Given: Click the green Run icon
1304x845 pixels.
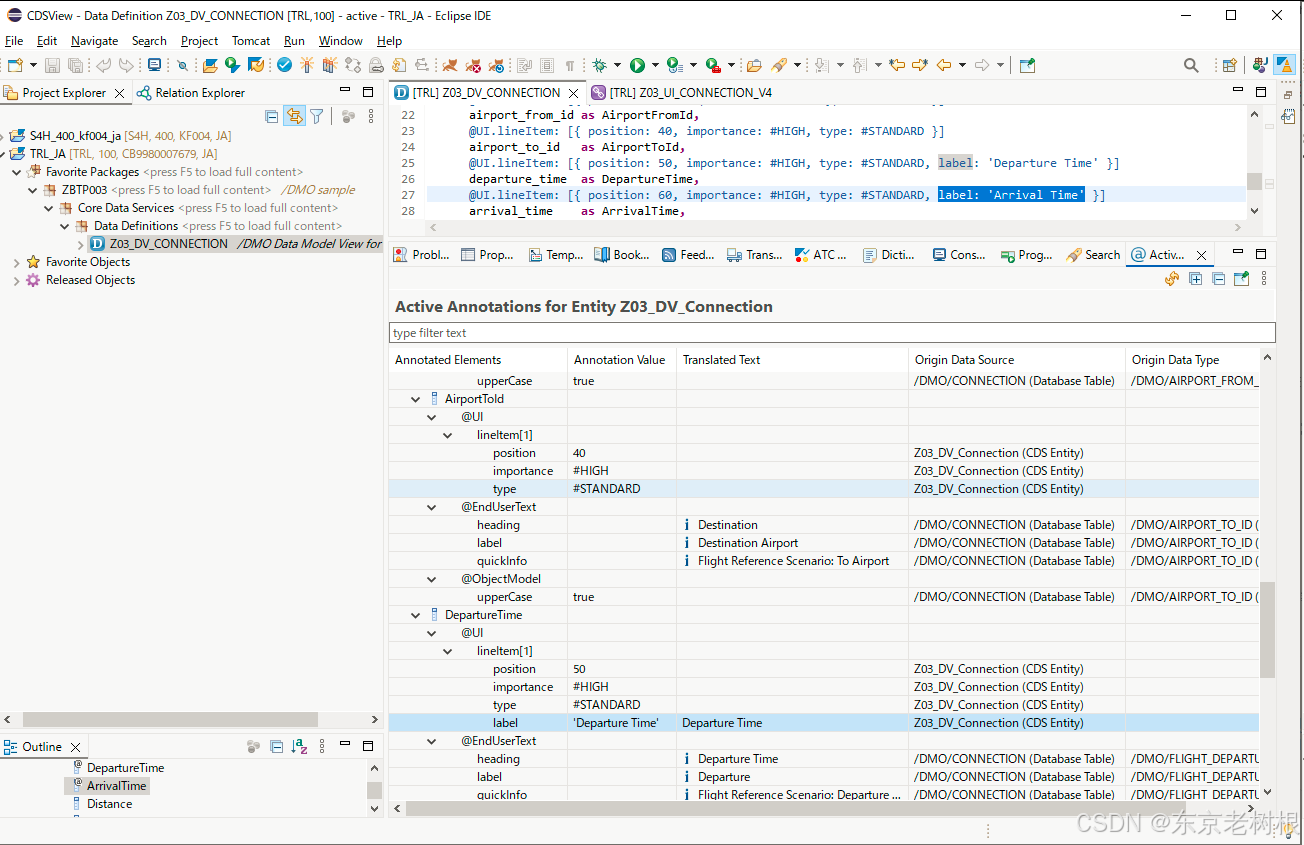Looking at the screenshot, I should pyautogui.click(x=636, y=64).
